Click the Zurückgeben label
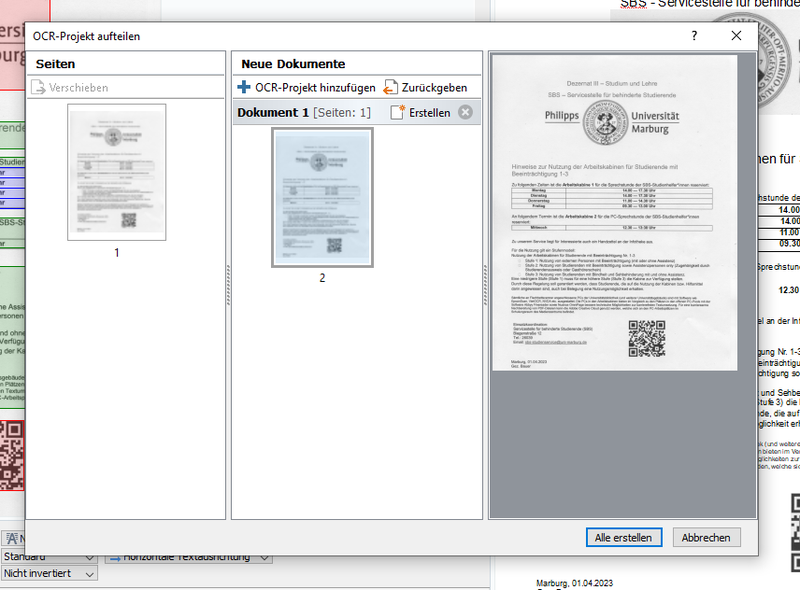Viewport: 800px width, 590px height. (434, 87)
